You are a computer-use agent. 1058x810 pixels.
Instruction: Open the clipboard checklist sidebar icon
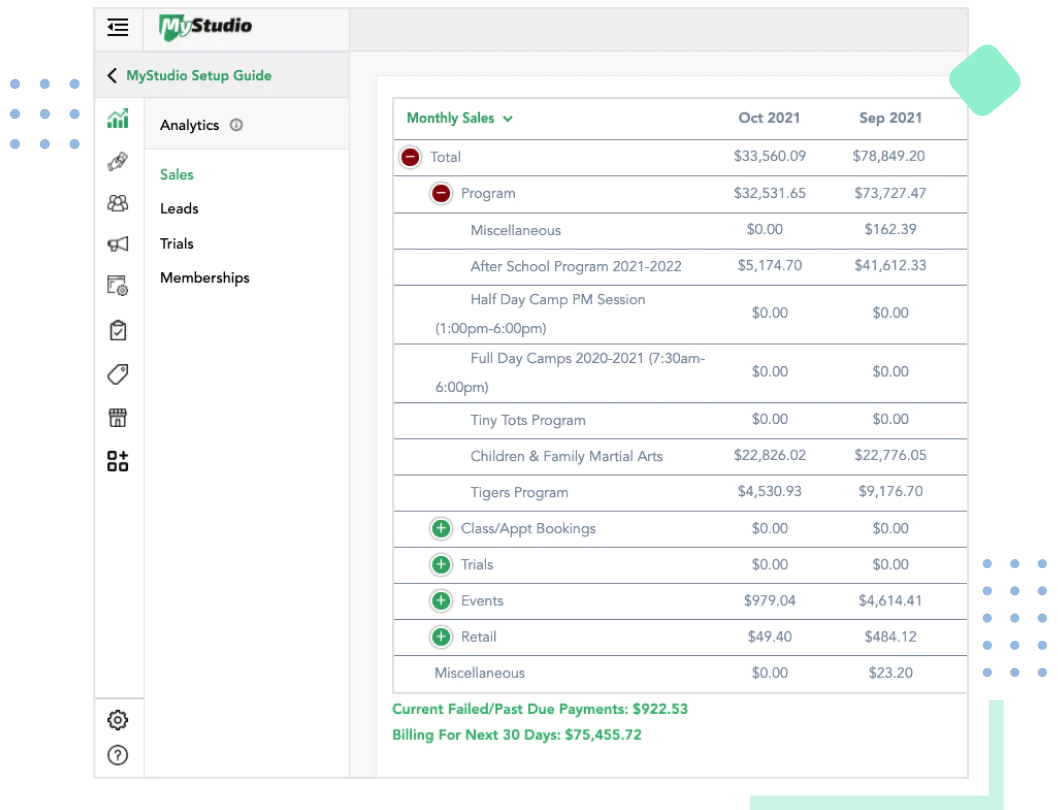pyautogui.click(x=117, y=330)
